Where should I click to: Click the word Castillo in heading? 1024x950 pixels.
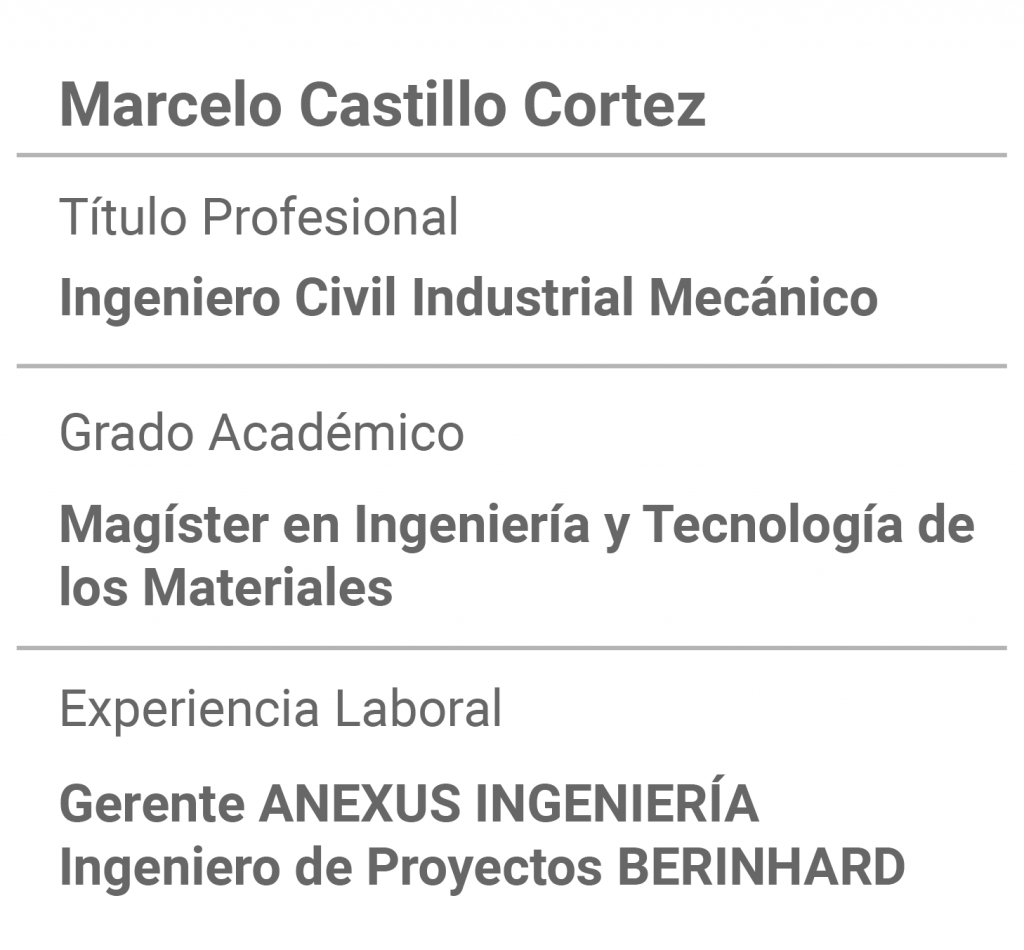[x=402, y=105]
